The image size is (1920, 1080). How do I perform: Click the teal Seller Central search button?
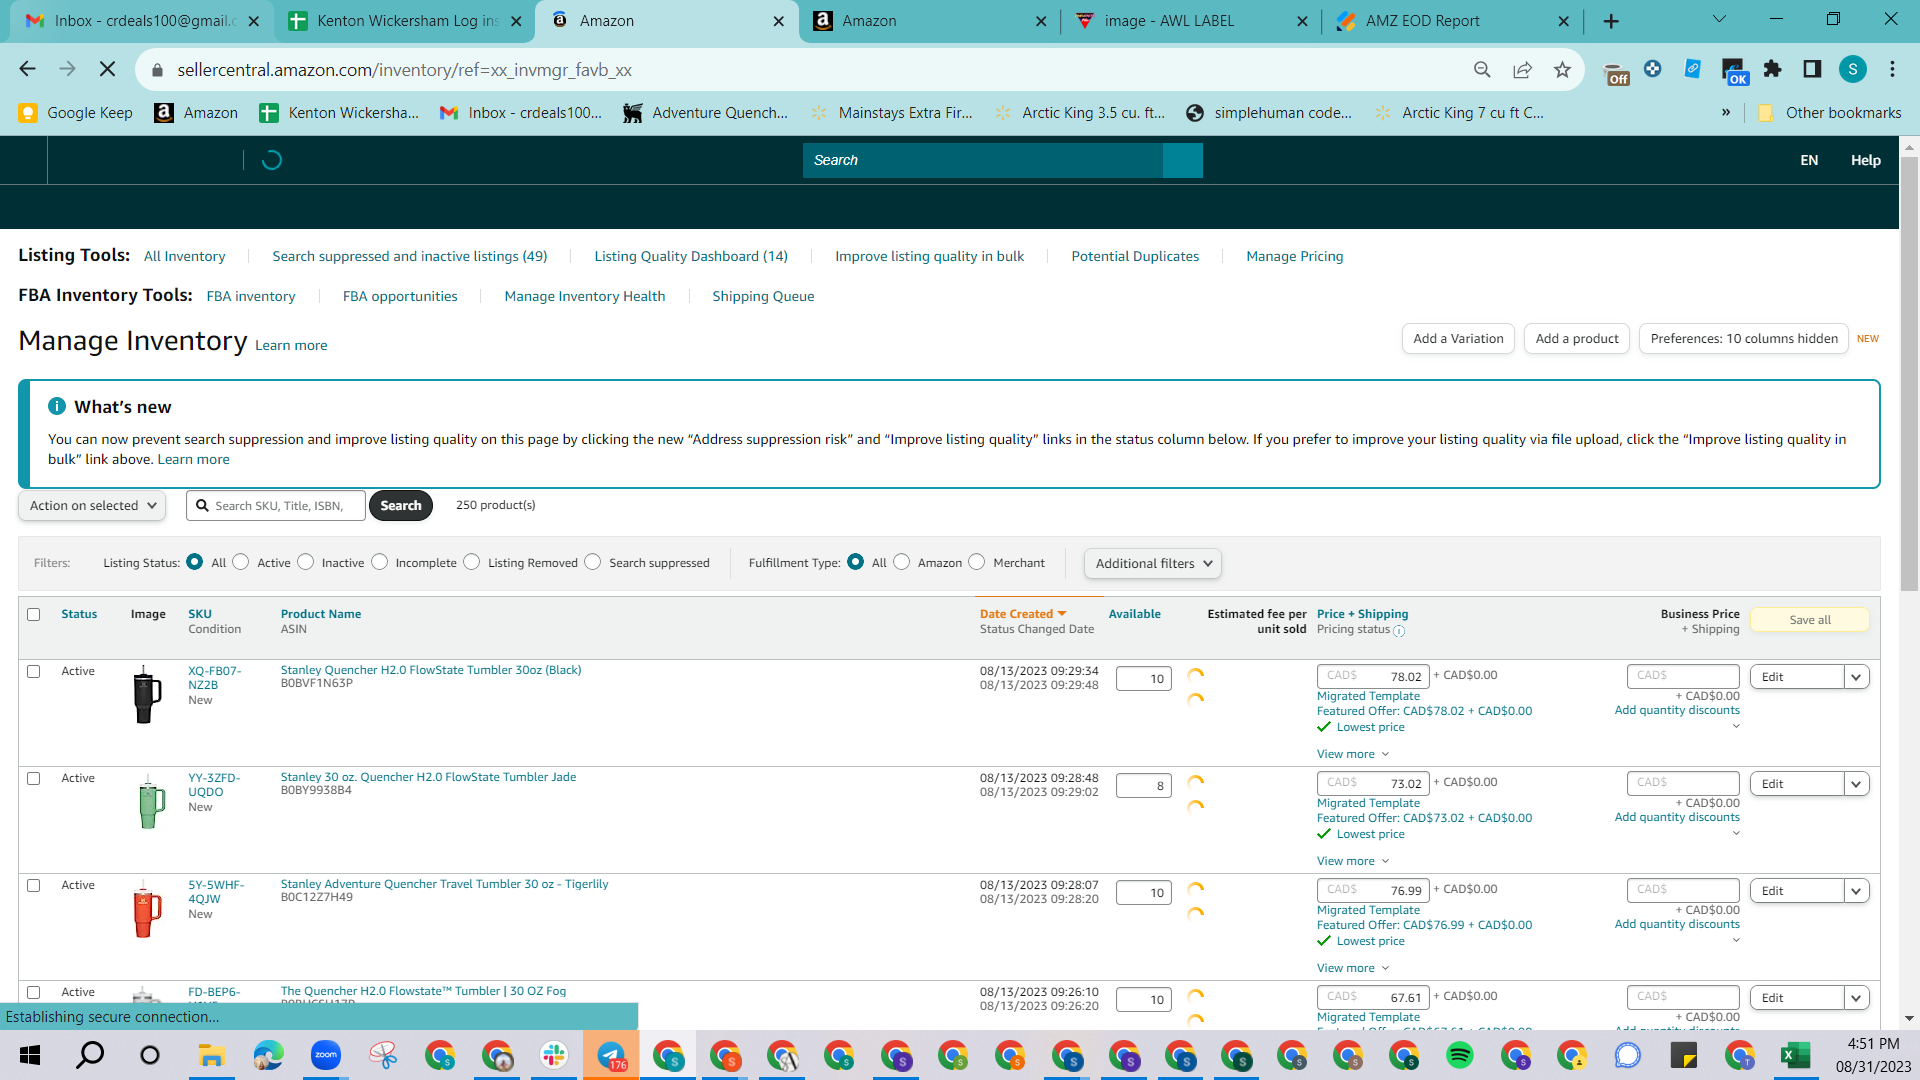[1183, 160]
